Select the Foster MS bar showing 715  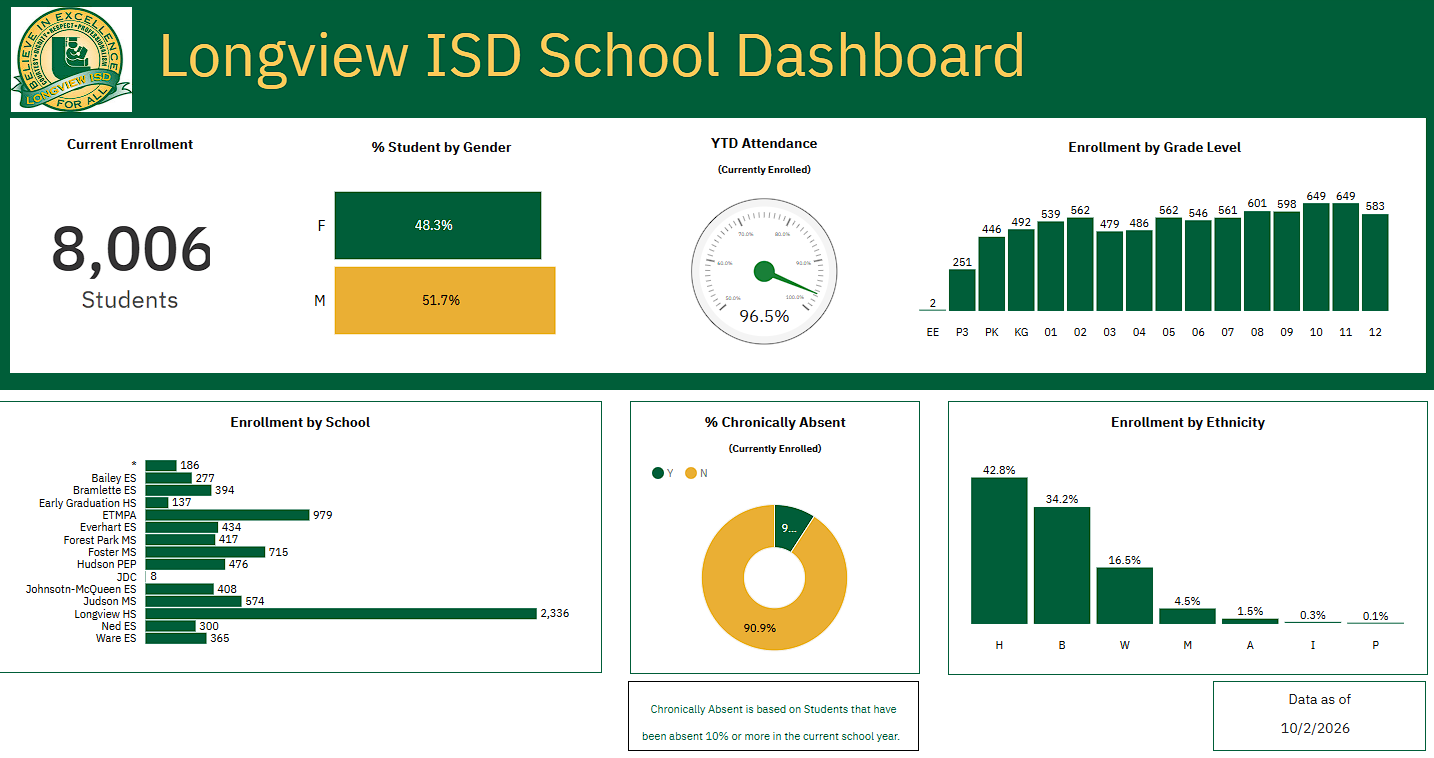point(205,552)
